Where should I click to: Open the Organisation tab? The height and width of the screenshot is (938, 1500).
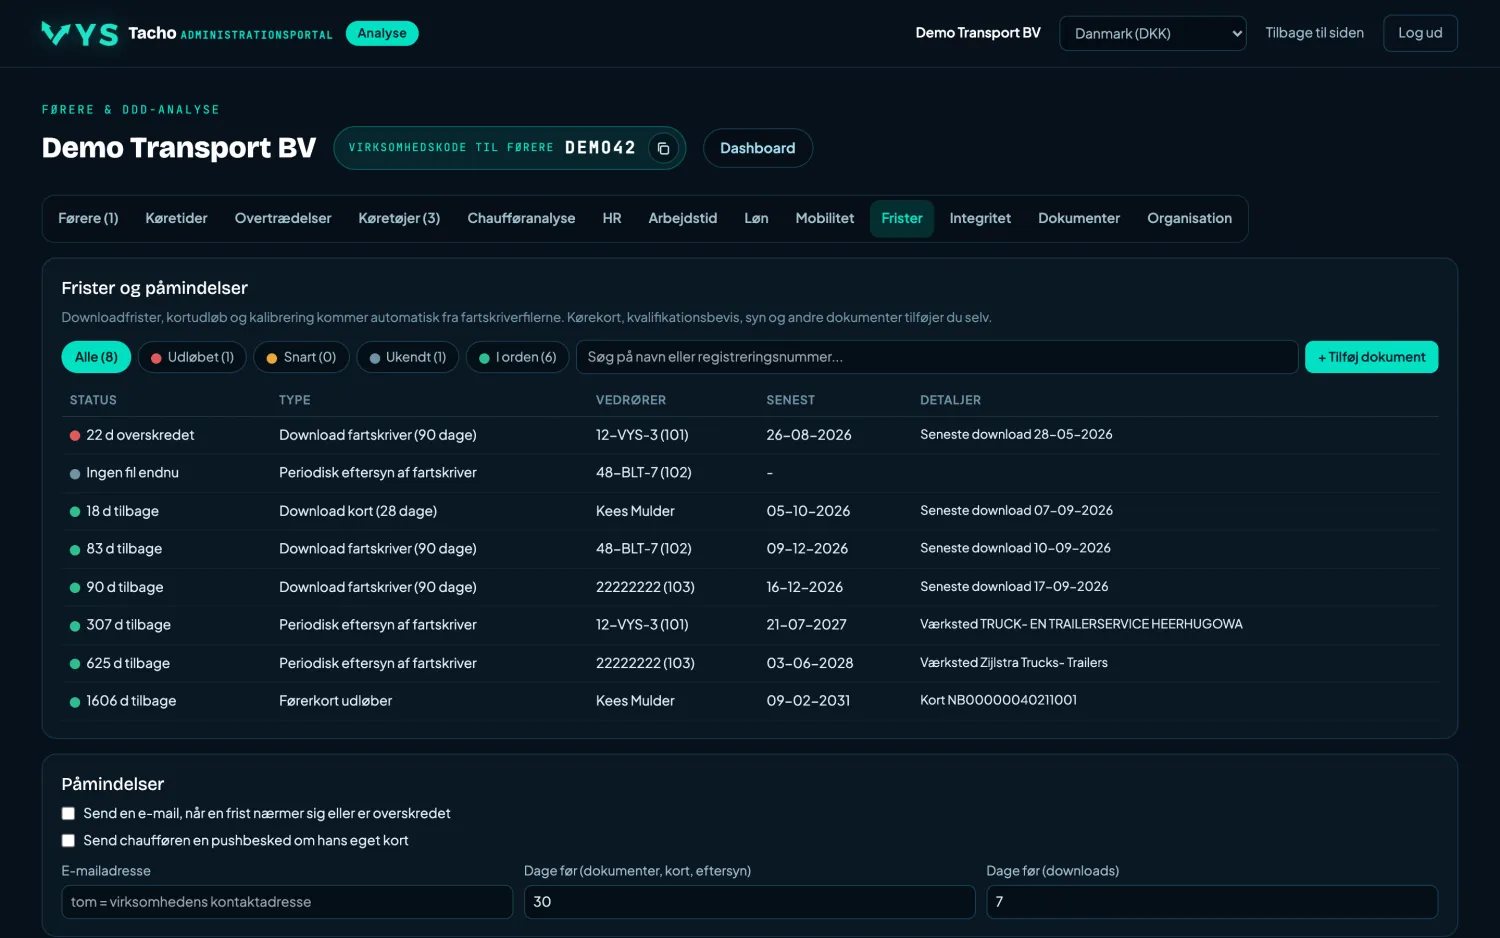click(x=1189, y=218)
